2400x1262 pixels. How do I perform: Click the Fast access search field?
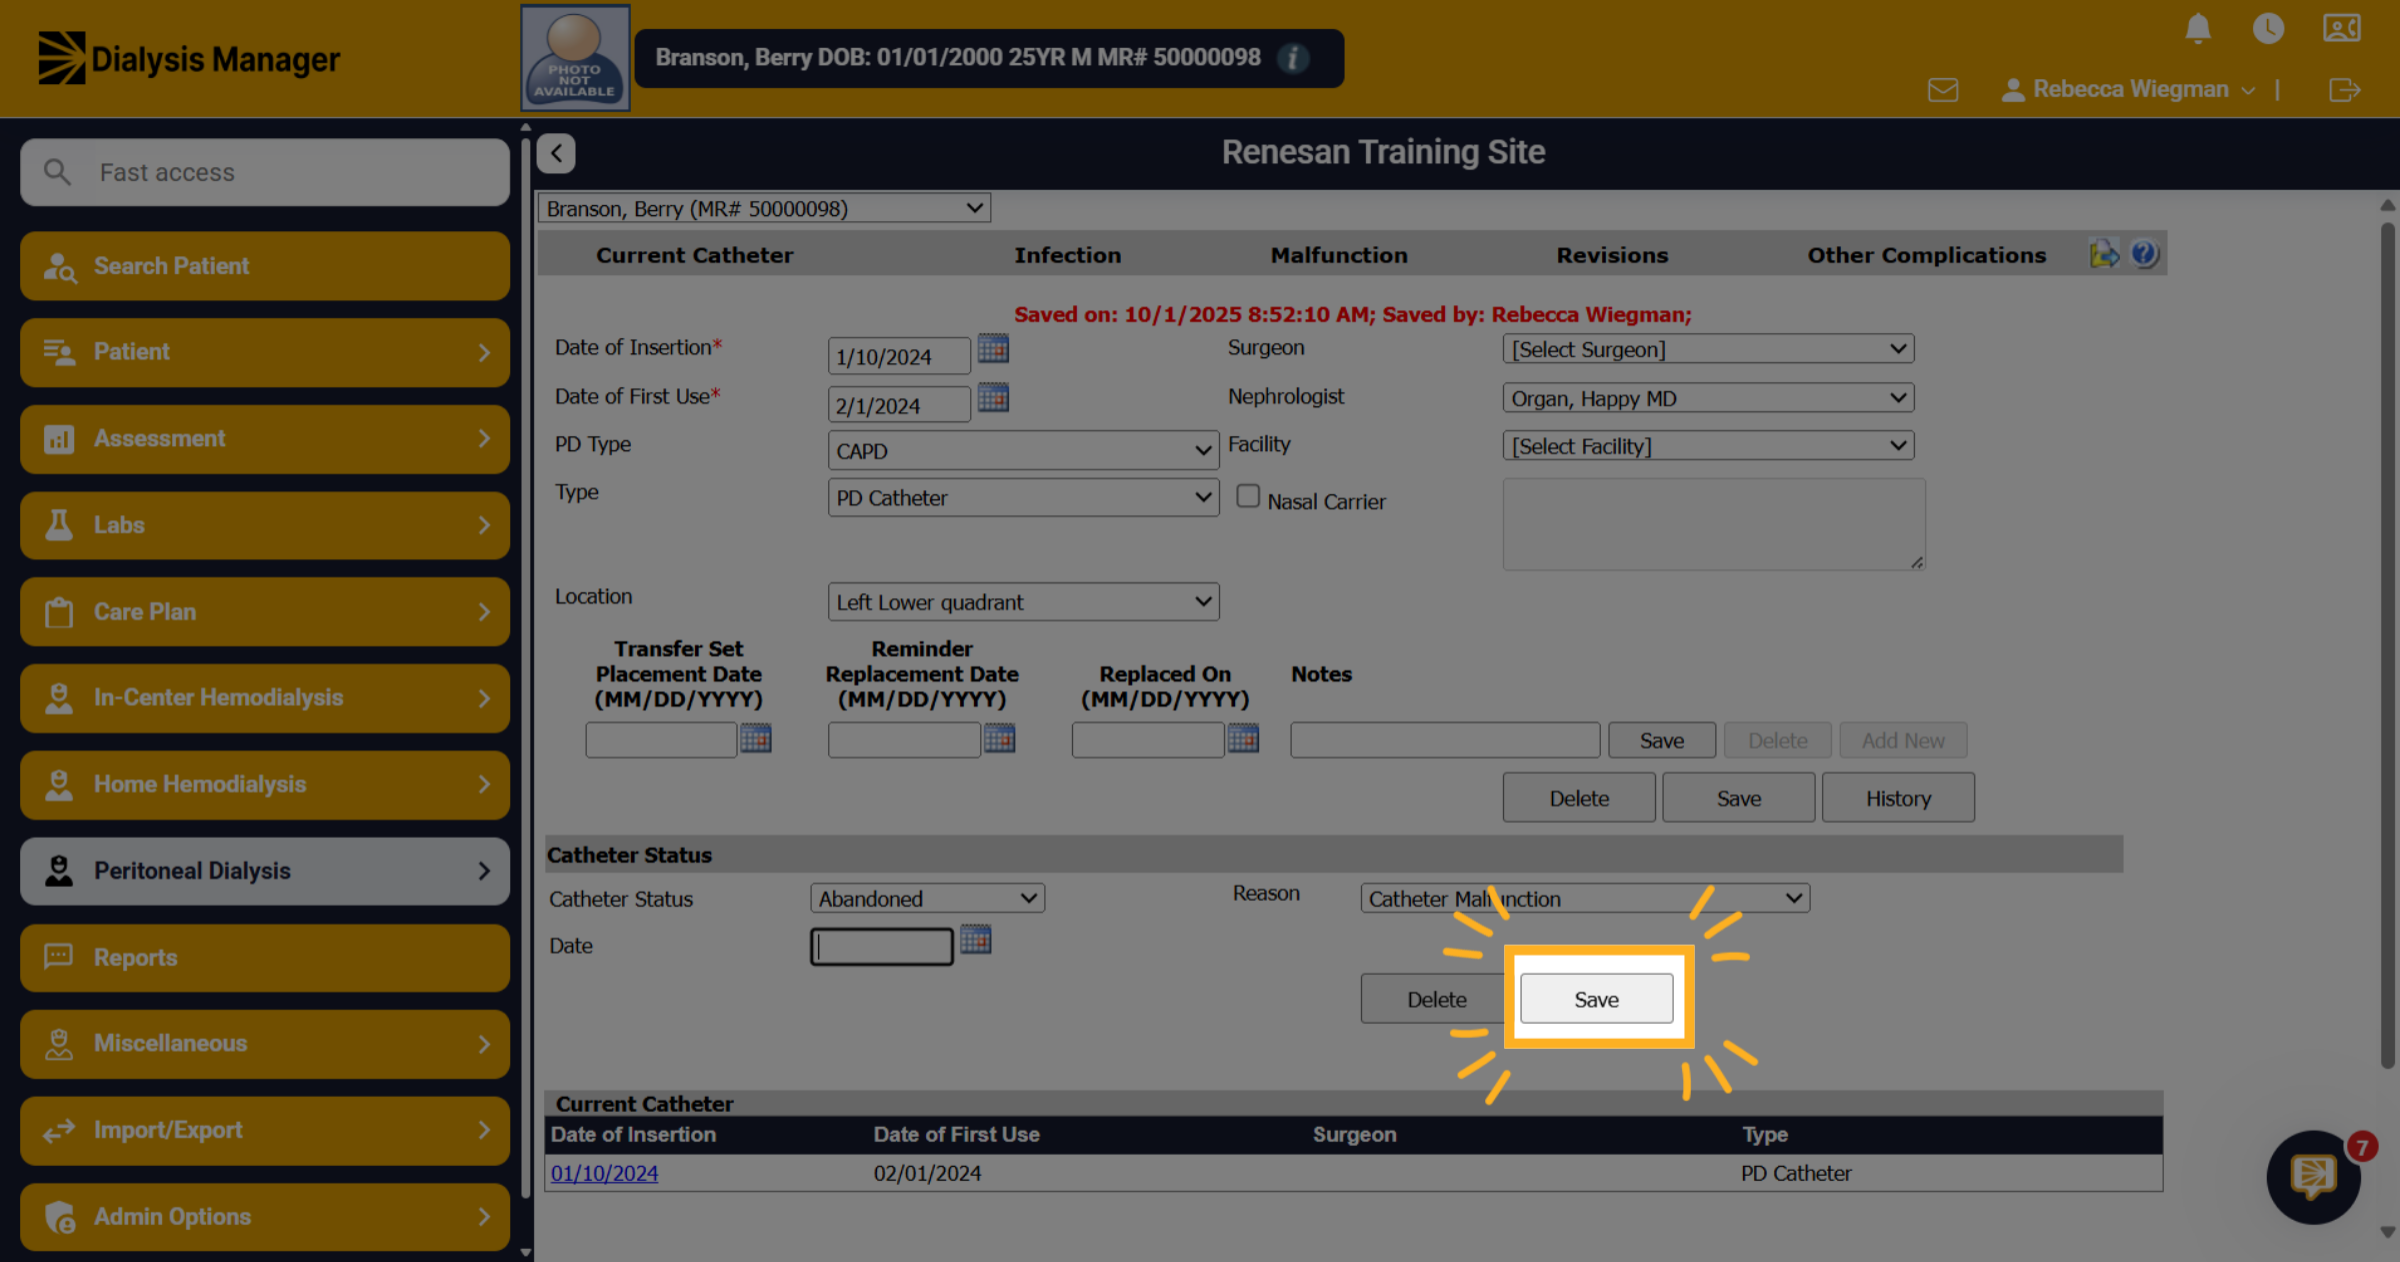coord(265,172)
